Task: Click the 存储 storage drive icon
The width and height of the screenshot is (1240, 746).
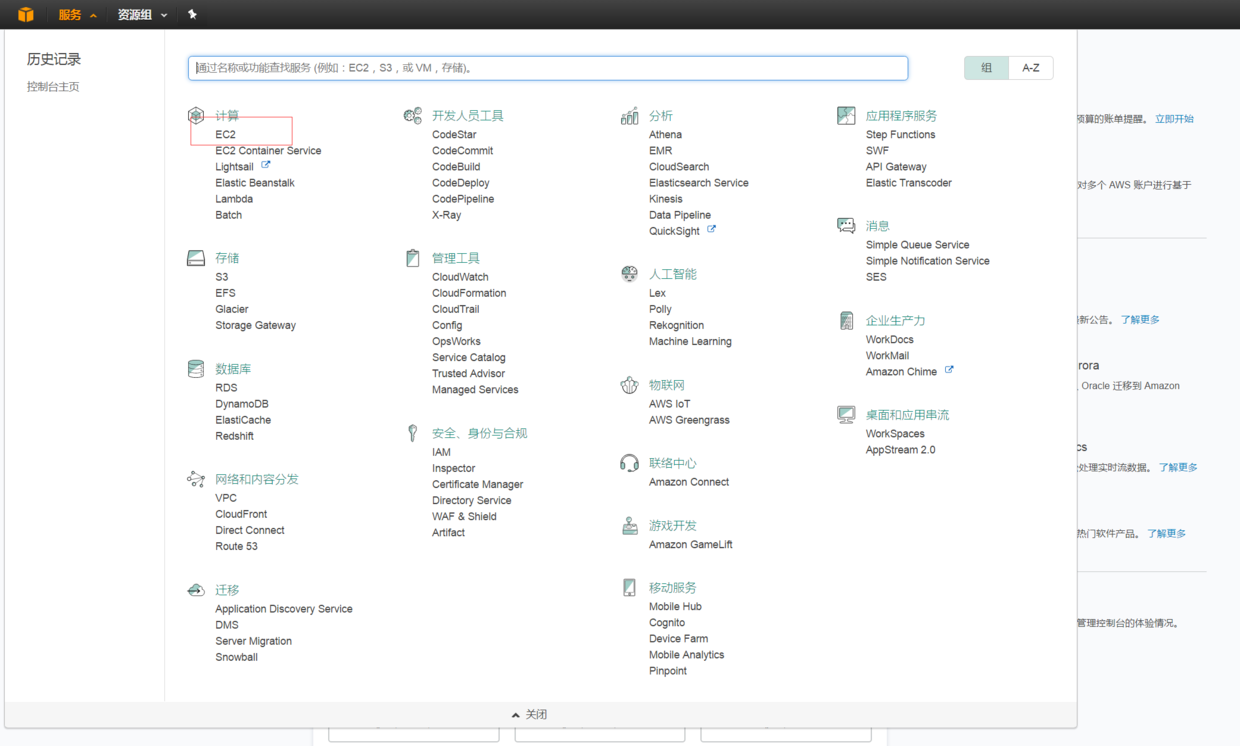Action: (x=196, y=257)
